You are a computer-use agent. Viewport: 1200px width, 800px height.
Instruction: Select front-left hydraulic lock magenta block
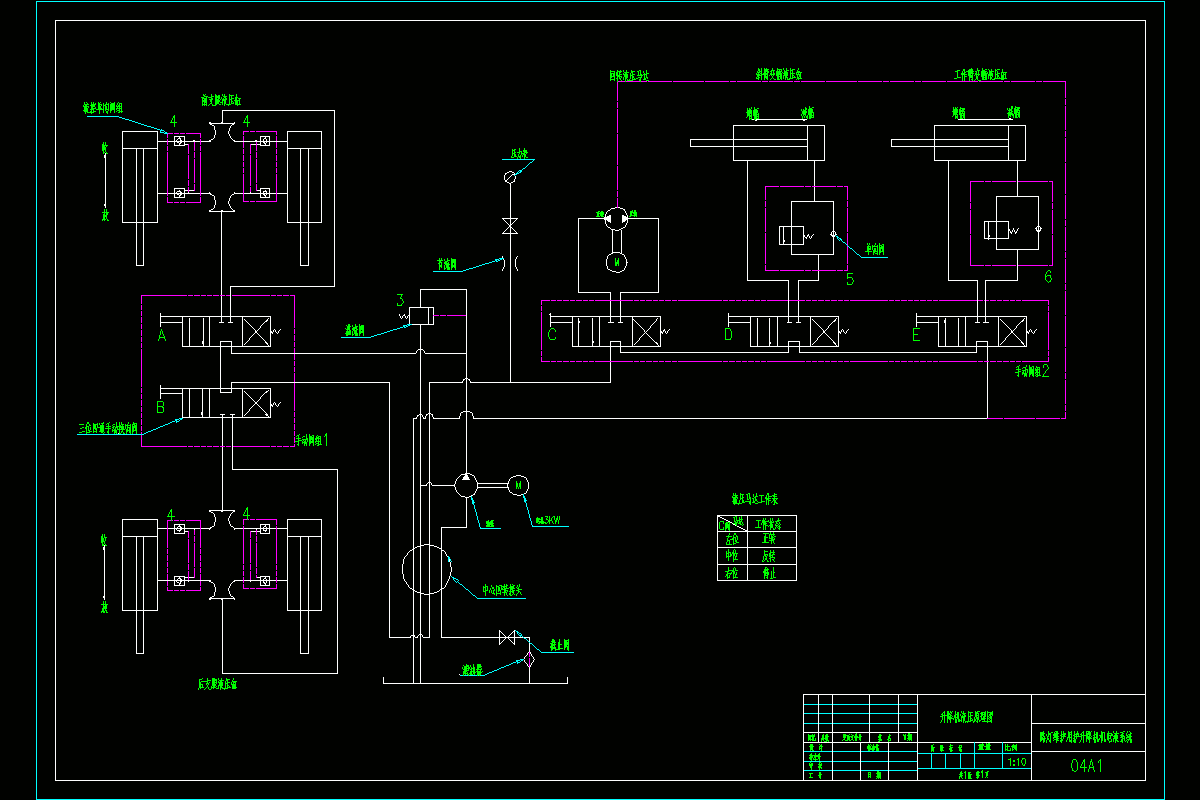(184, 167)
